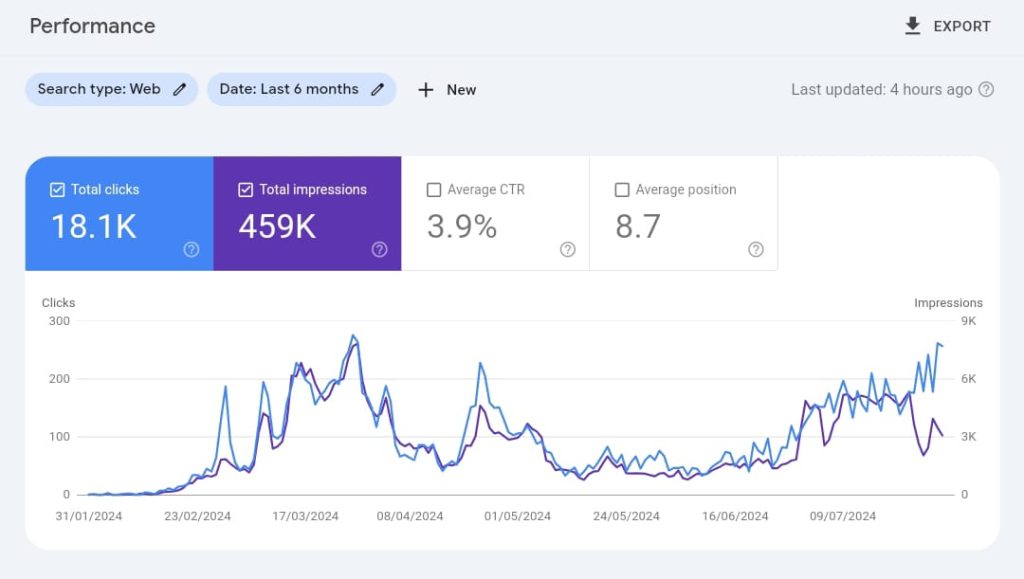Uncheck the Total impressions checkbox
This screenshot has height=579, width=1024.
click(246, 190)
